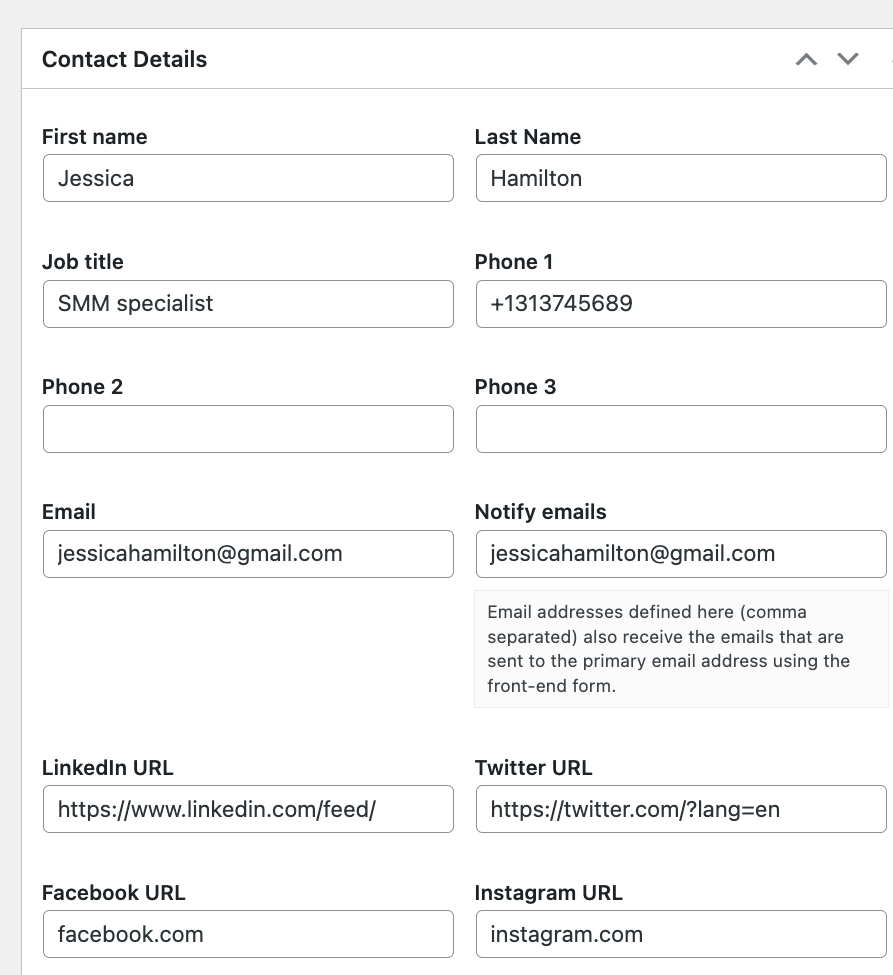Click the LinkedIn URL label
The height and width of the screenshot is (975, 893).
click(108, 768)
